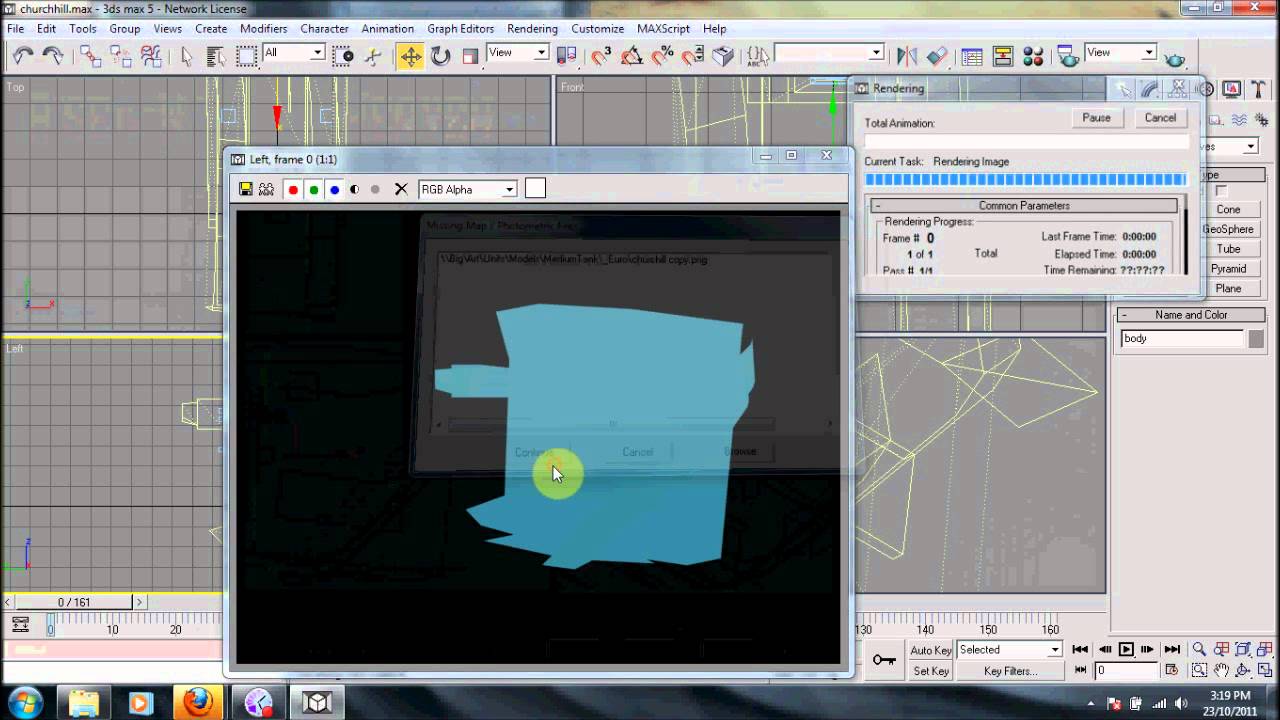Open the Display command panel icon
1280x720 pixels.
1232,90
